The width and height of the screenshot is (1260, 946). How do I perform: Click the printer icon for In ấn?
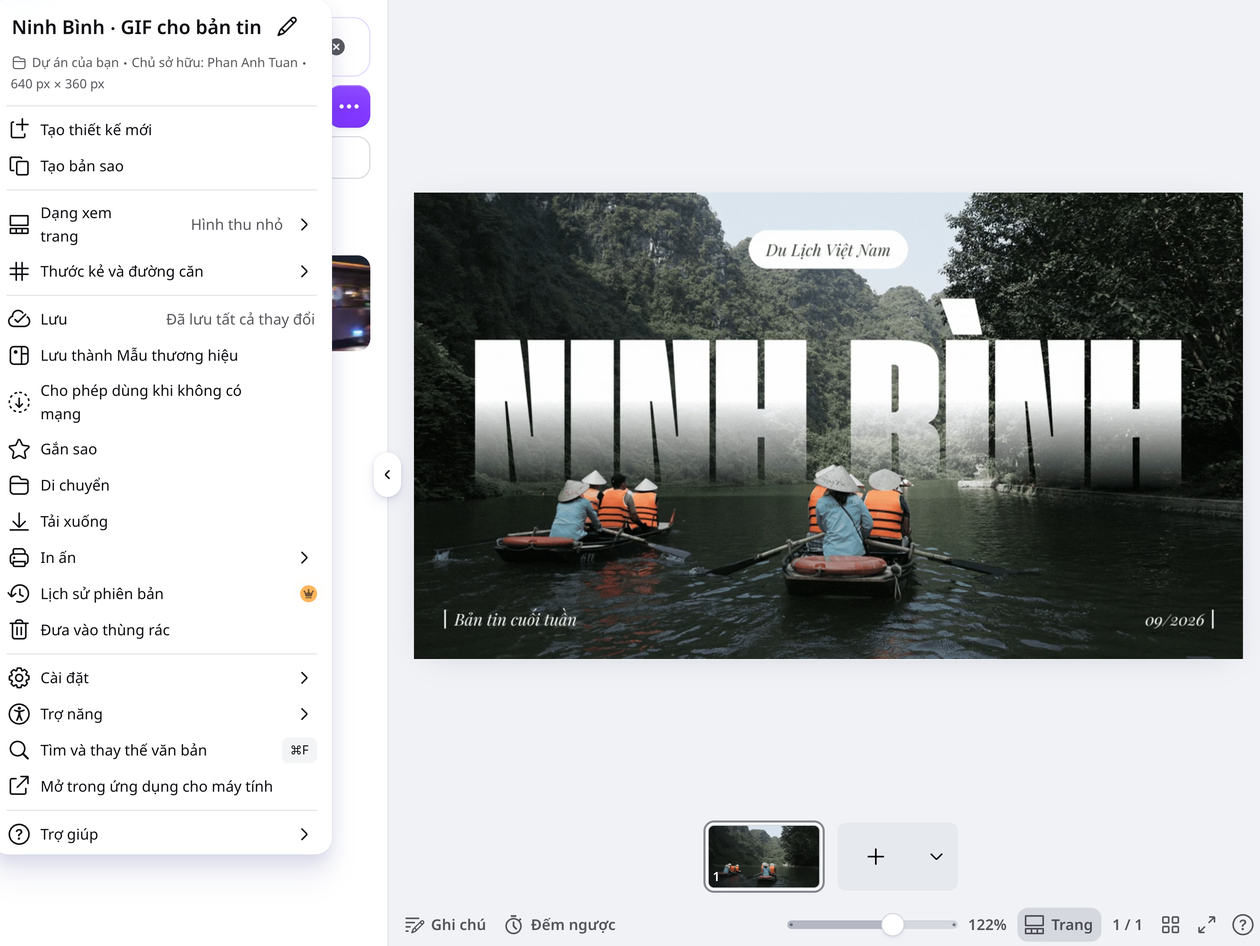click(x=19, y=557)
